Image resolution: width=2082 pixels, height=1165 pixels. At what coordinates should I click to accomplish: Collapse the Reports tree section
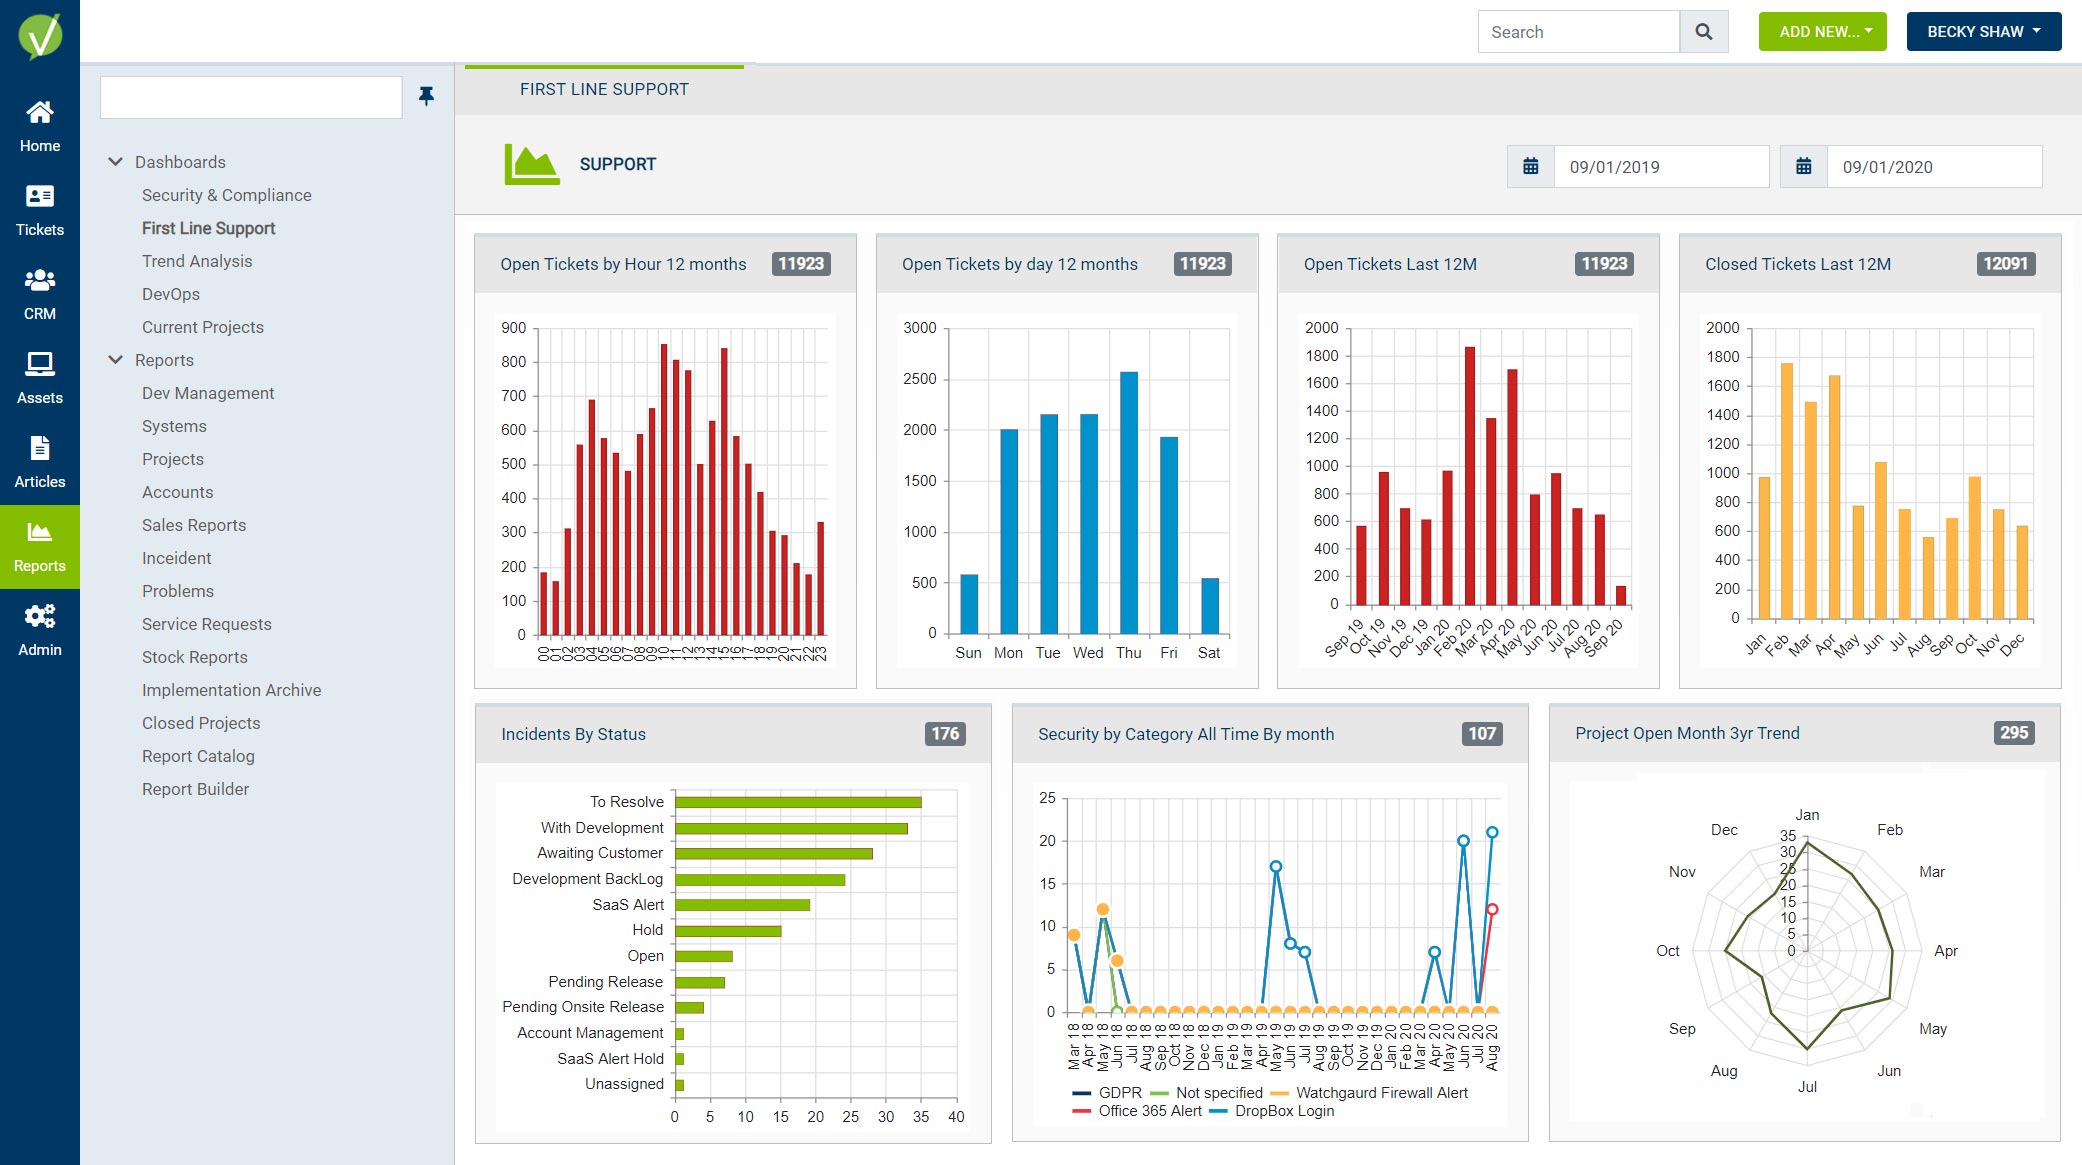[x=116, y=360]
